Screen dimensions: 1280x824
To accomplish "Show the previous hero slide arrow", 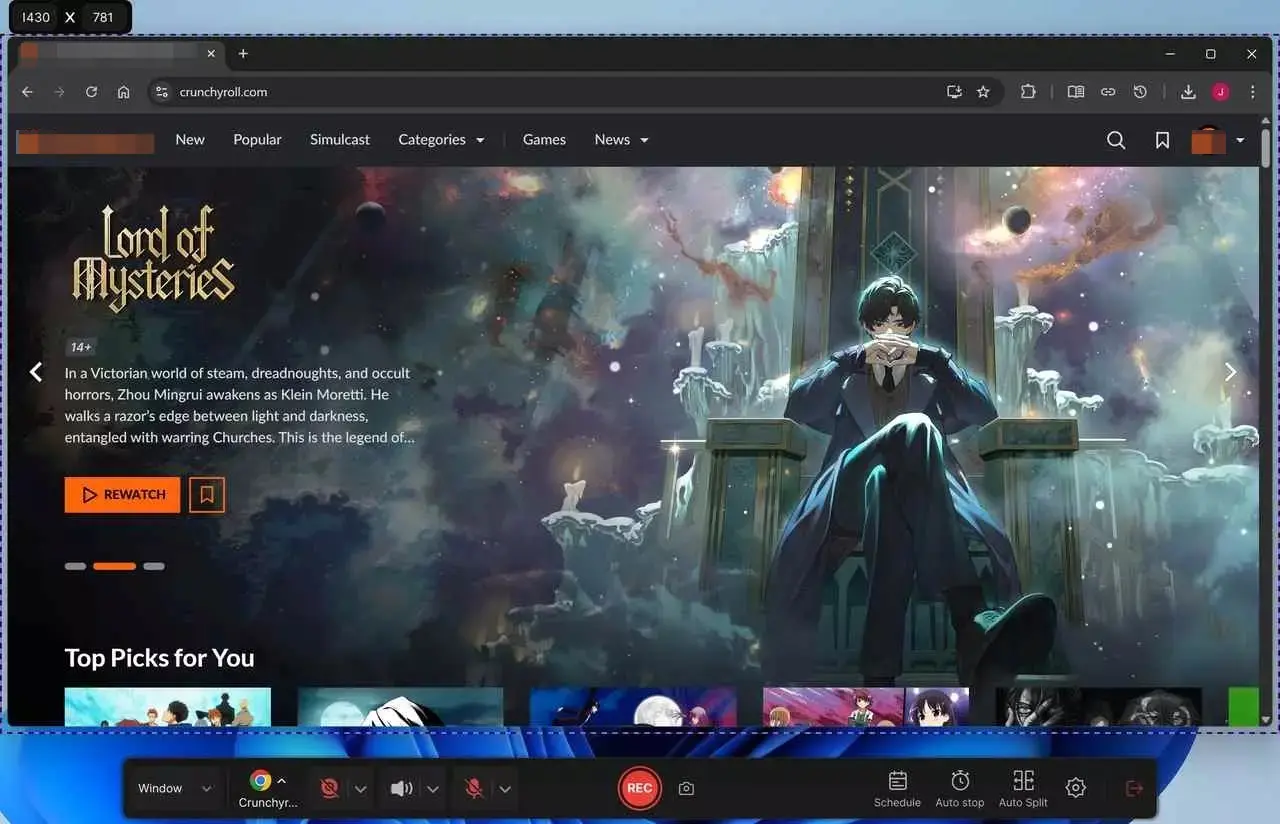I will click(36, 372).
